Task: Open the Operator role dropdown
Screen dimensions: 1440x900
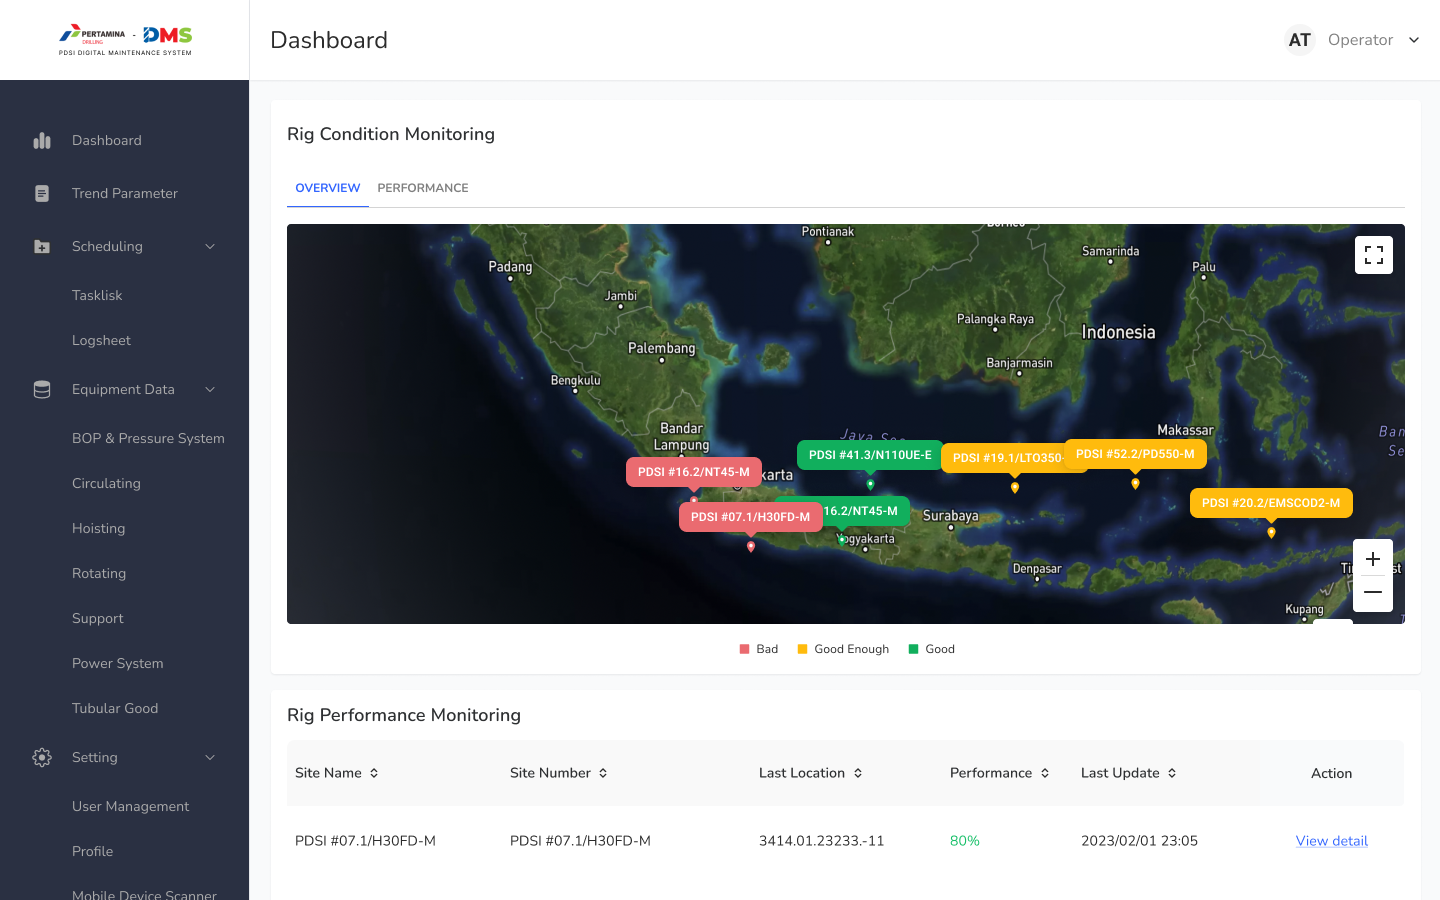Action: coord(1375,39)
